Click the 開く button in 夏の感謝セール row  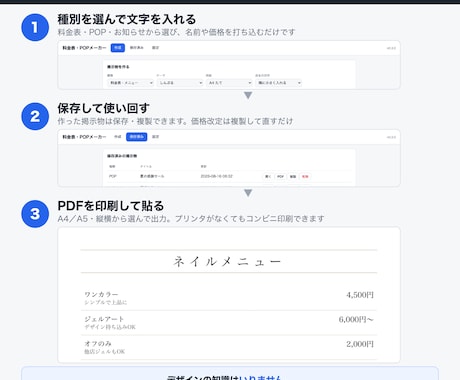(268, 176)
